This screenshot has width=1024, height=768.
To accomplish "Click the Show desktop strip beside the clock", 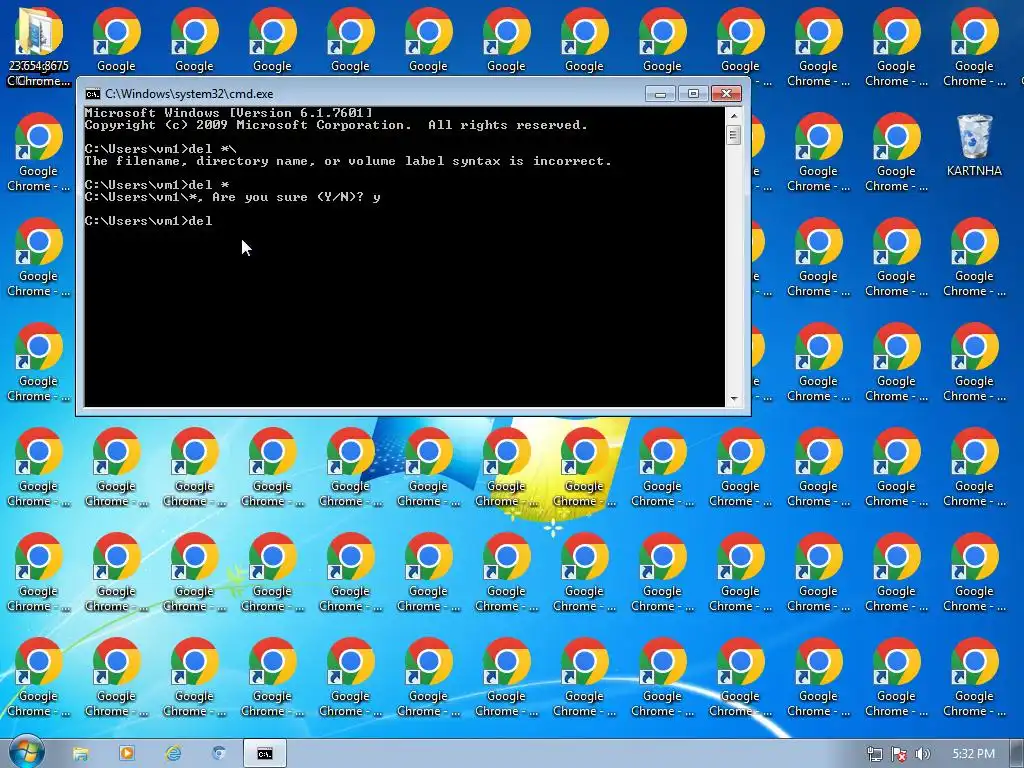I will coord(1017,754).
